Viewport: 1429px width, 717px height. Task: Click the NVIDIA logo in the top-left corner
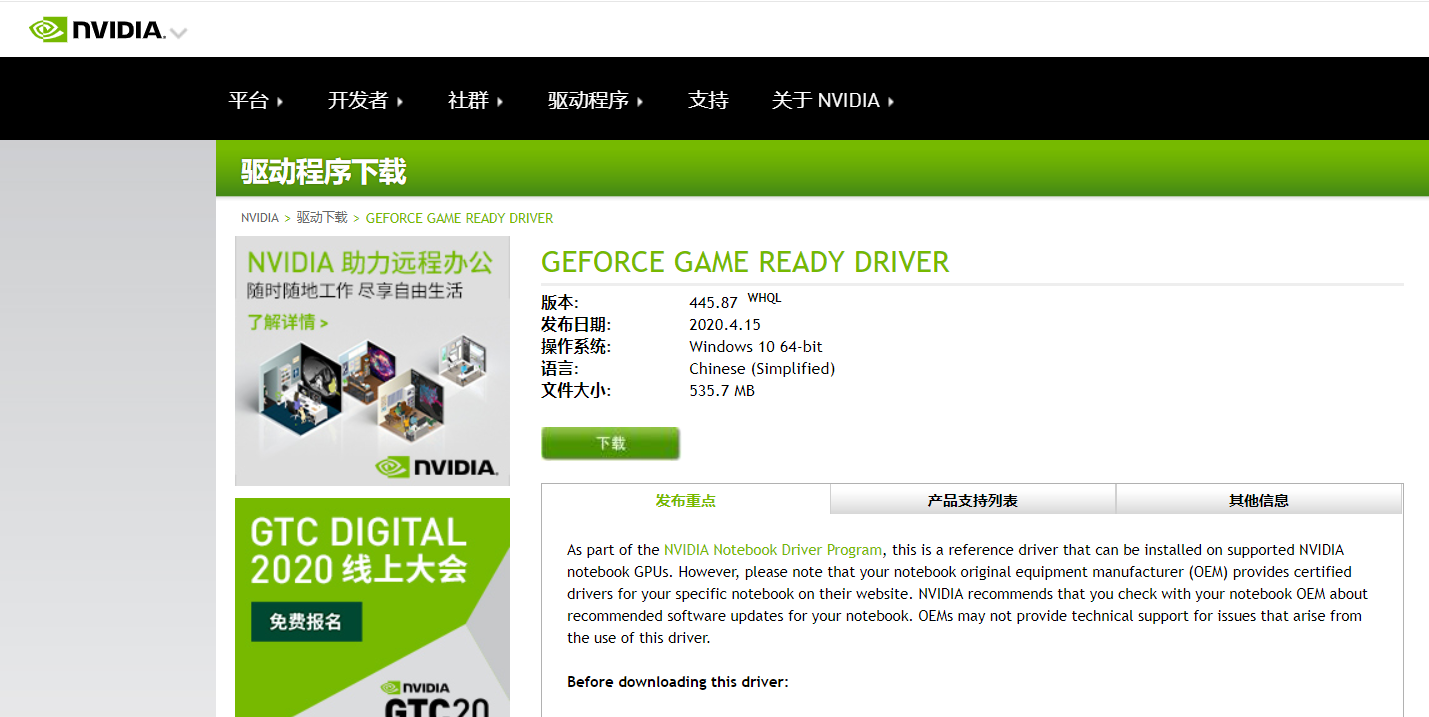pyautogui.click(x=97, y=29)
